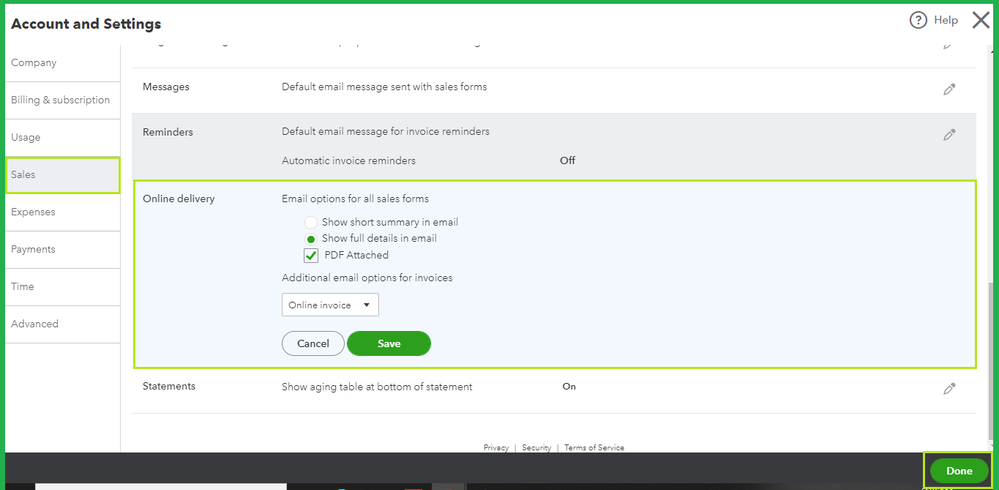The image size is (999, 490).
Task: Switch to the Usage tab
Action: [x=62, y=138]
